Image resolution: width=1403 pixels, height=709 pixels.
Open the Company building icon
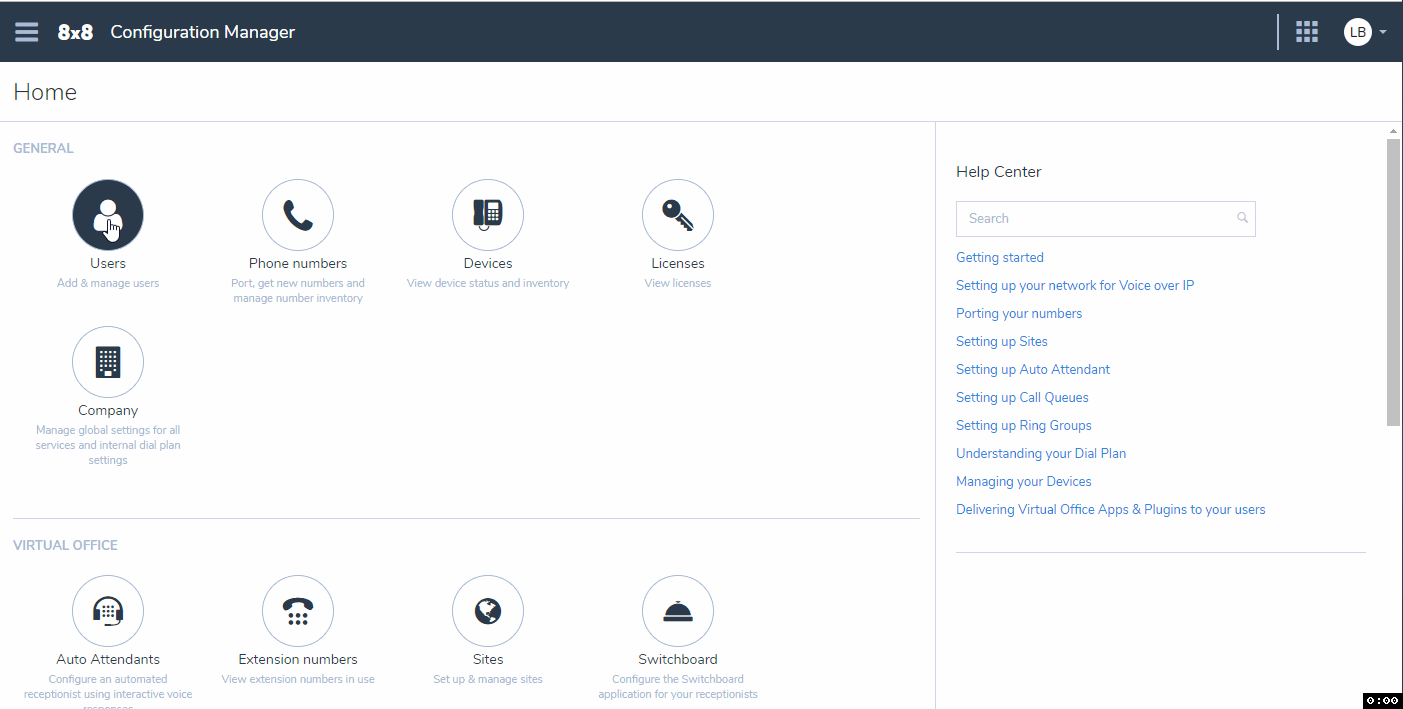point(108,362)
